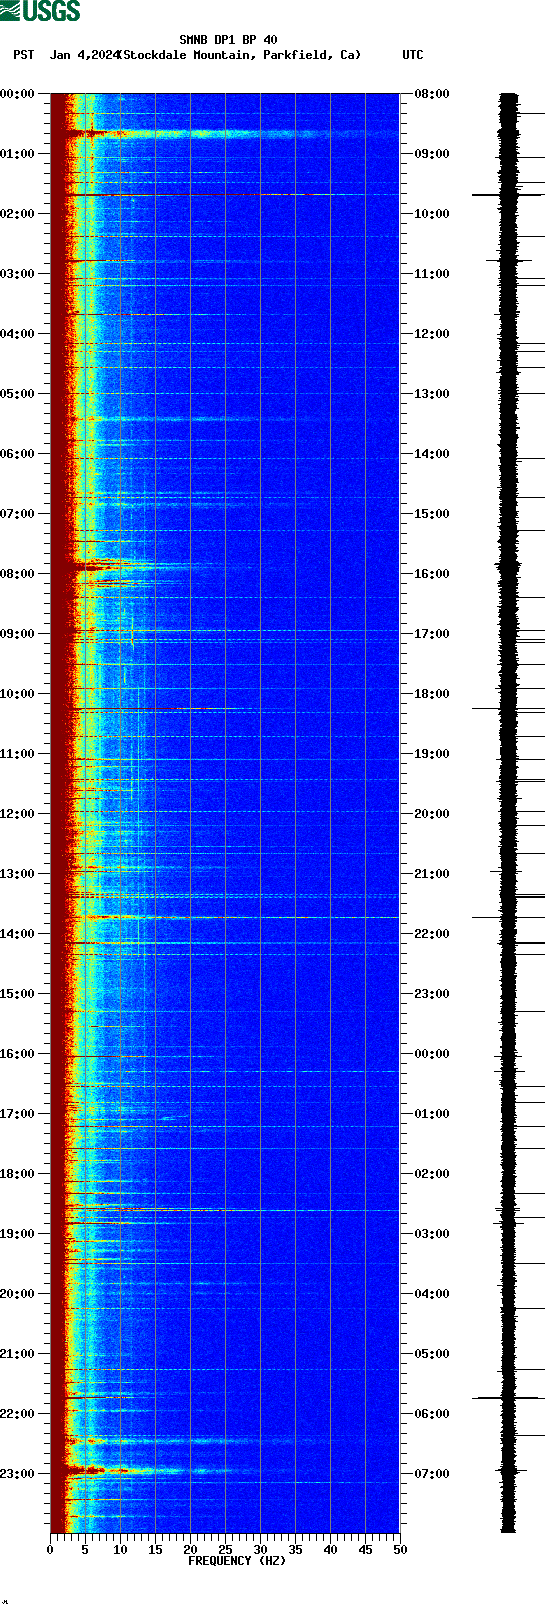Click the 10 Hz frequency tick label

tap(120, 1550)
